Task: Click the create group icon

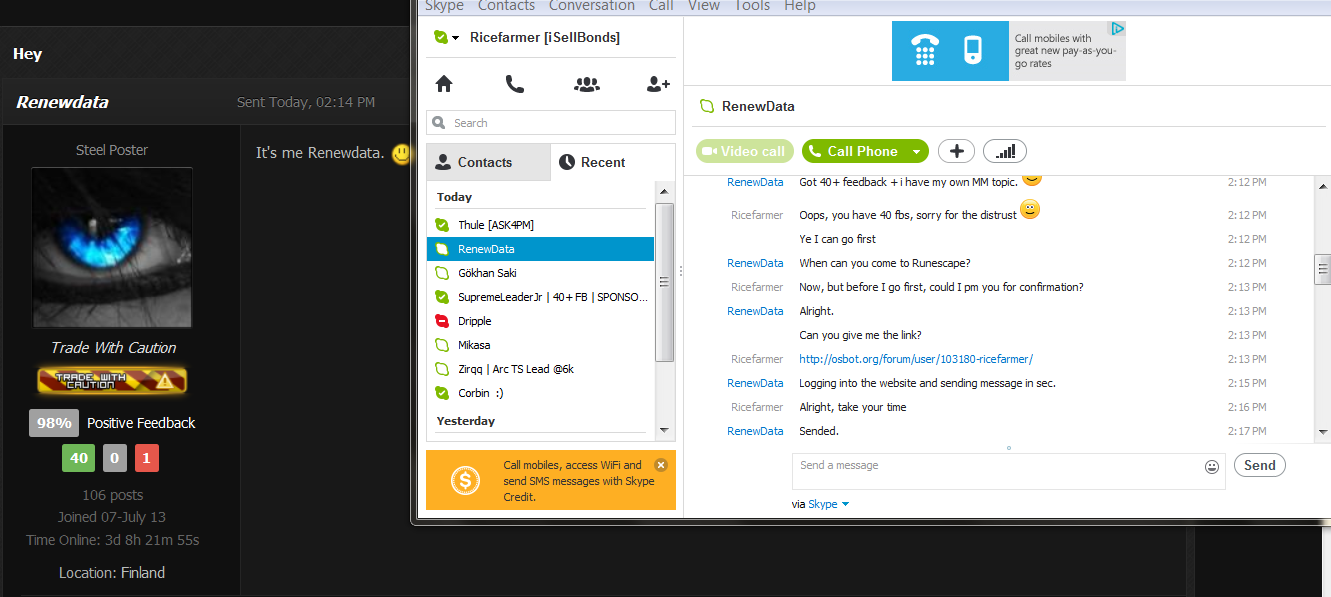Action: pos(587,84)
